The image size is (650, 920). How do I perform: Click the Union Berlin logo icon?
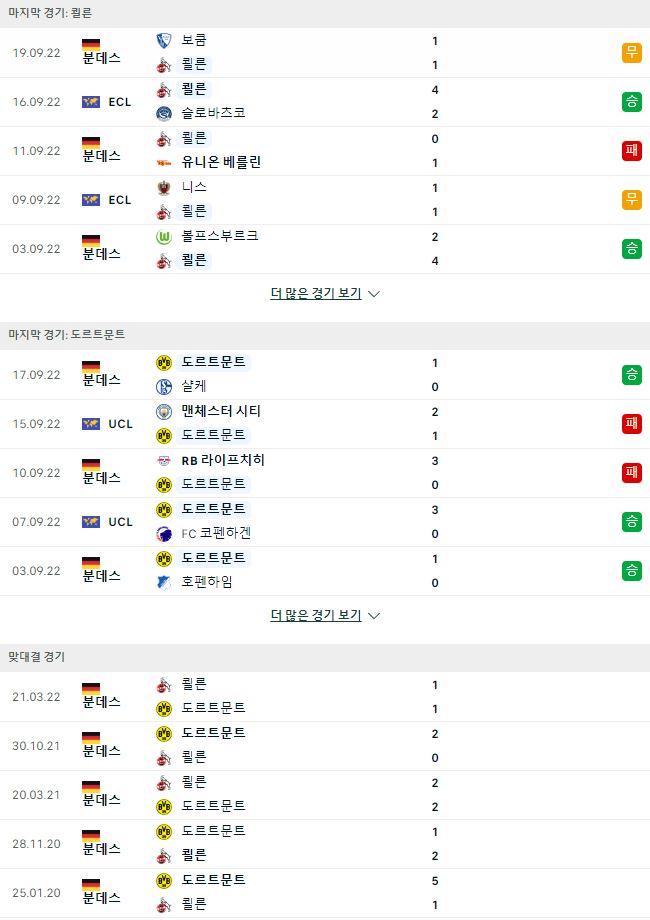[x=164, y=163]
